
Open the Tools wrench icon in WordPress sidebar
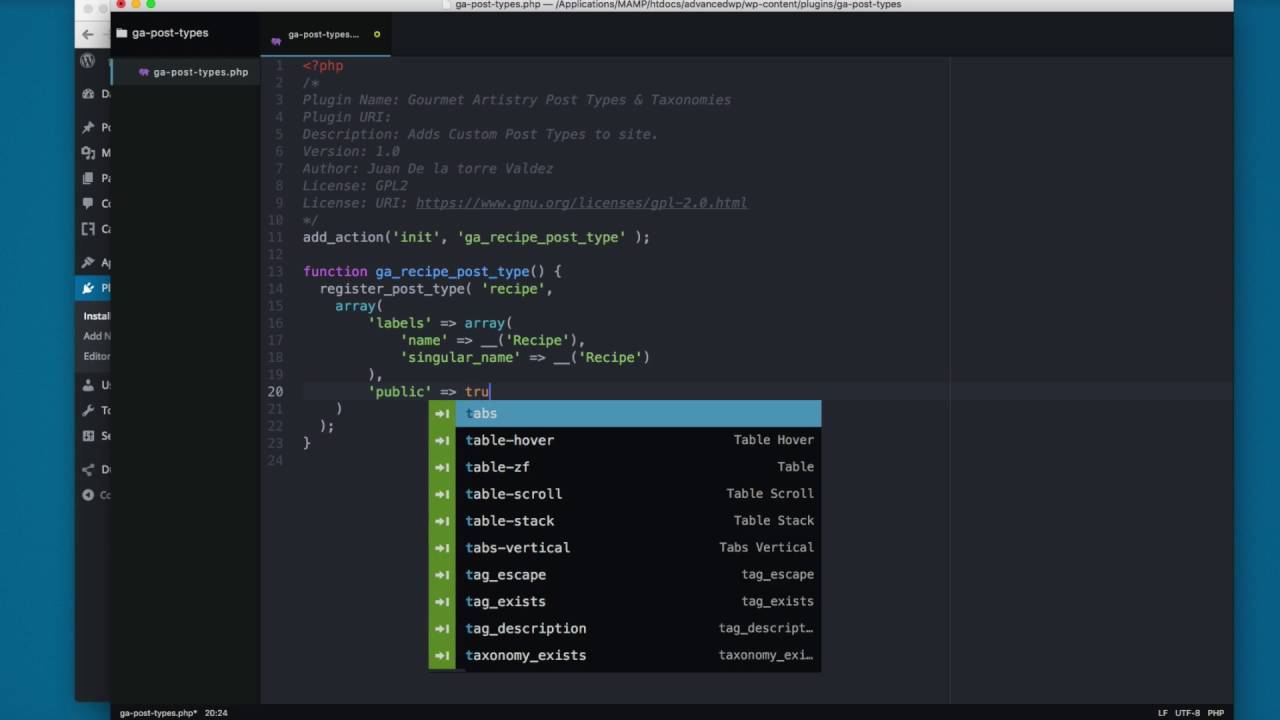coord(89,410)
